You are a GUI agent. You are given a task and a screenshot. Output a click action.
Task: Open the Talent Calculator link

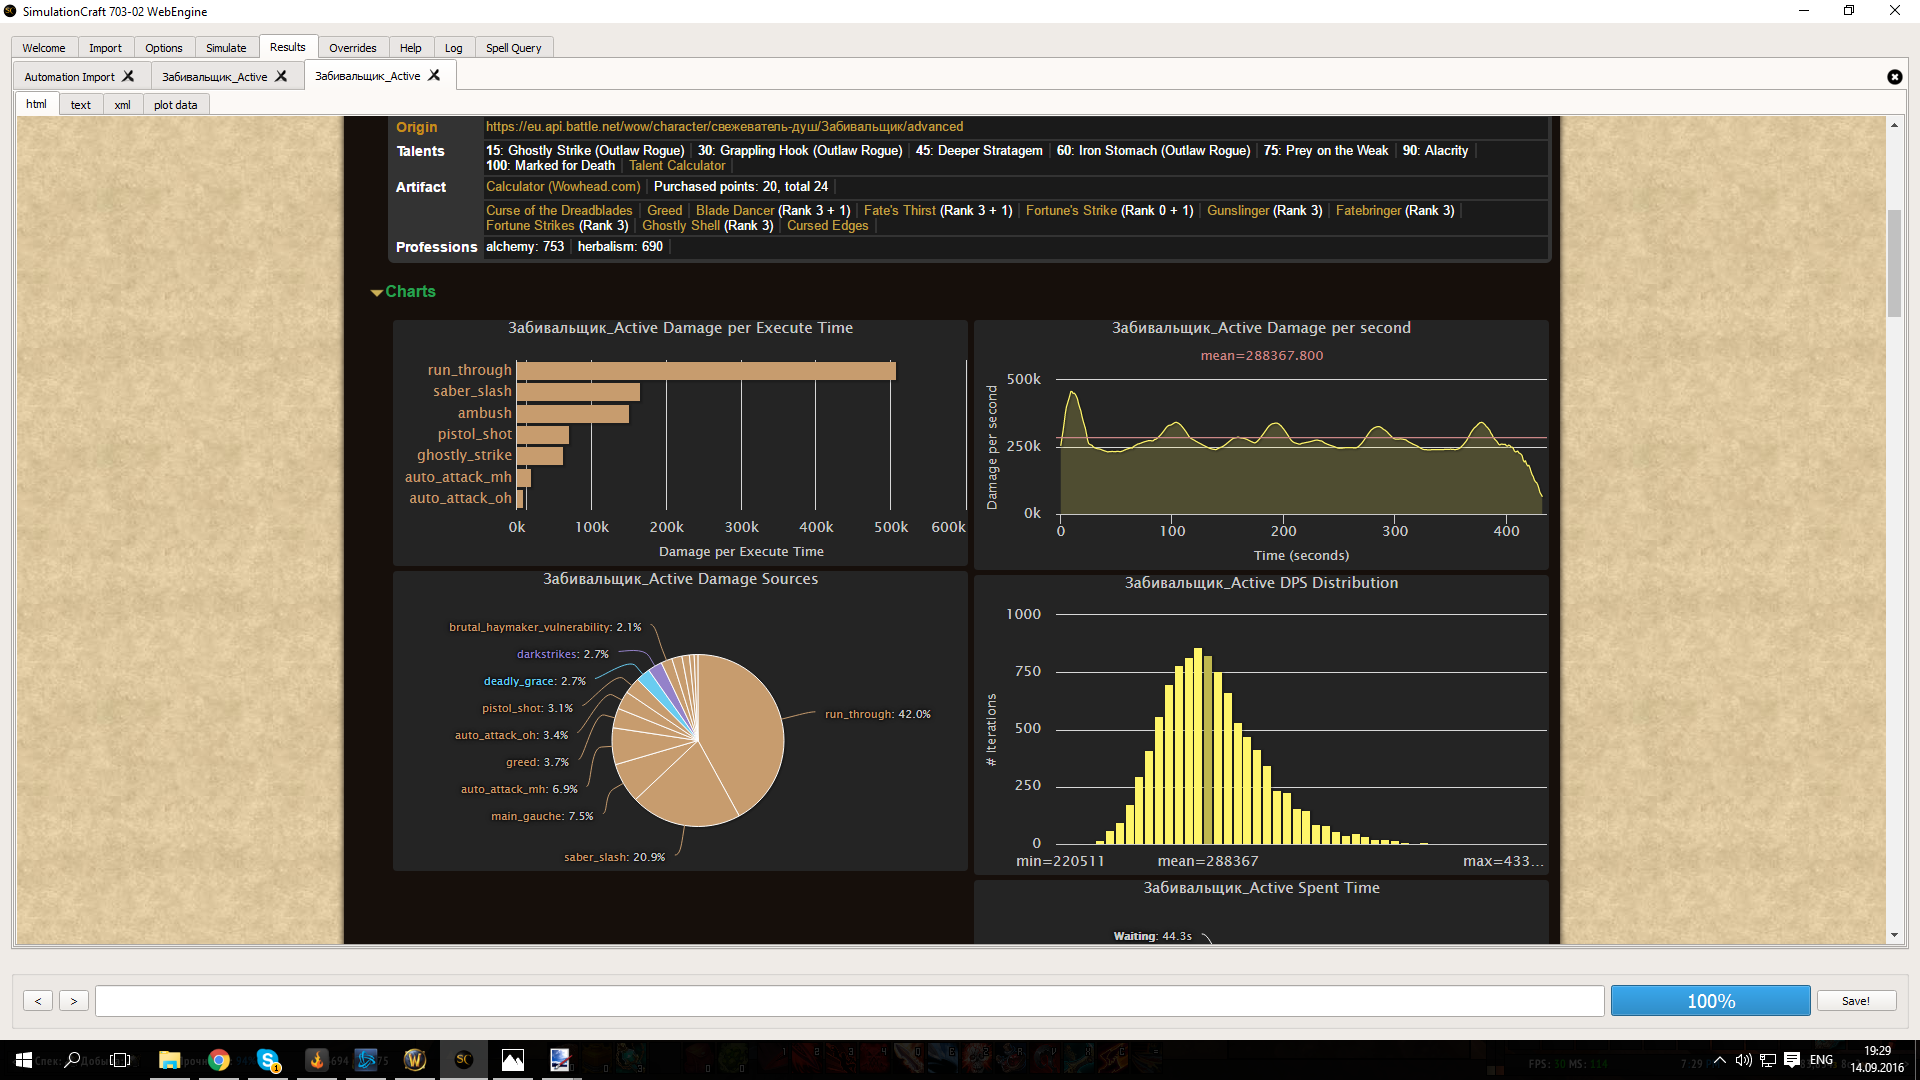click(x=677, y=166)
